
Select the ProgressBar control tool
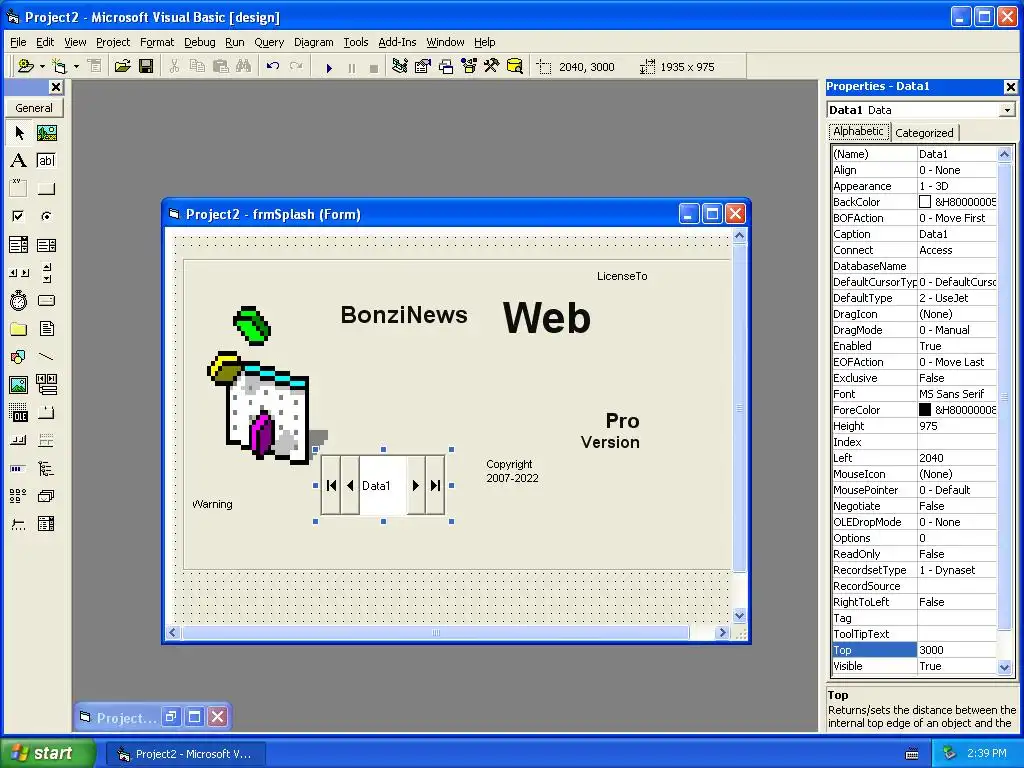[x=19, y=468]
